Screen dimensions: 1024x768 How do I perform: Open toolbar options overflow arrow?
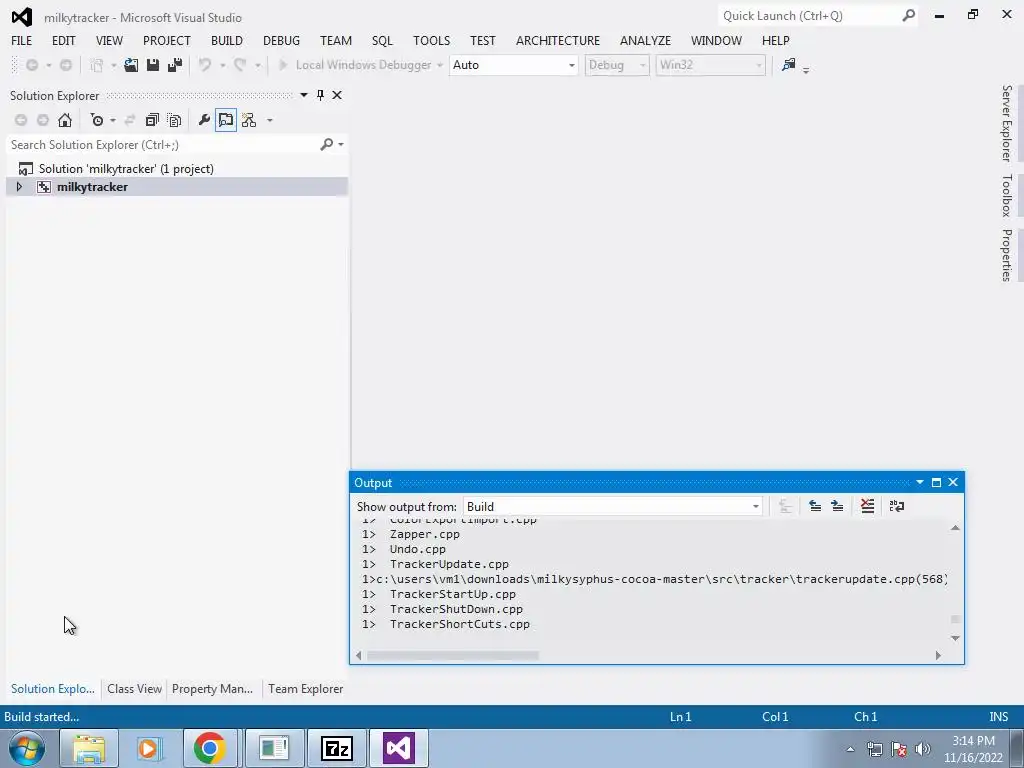tap(806, 69)
